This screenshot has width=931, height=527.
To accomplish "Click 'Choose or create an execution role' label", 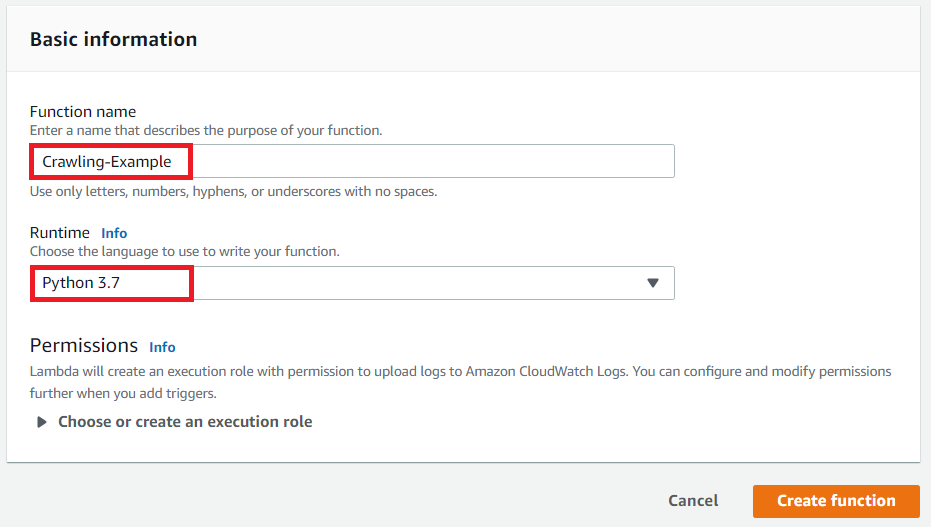I will pyautogui.click(x=185, y=422).
